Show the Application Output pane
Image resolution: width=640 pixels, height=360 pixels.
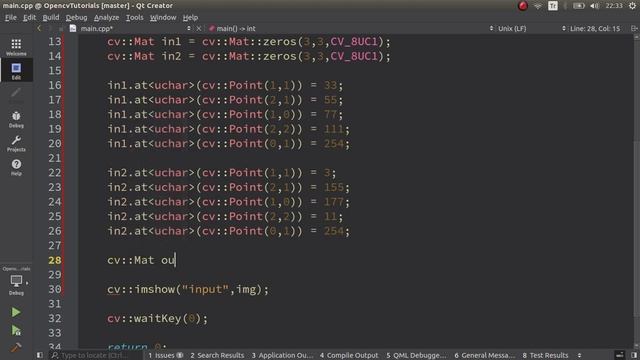tap(282, 356)
